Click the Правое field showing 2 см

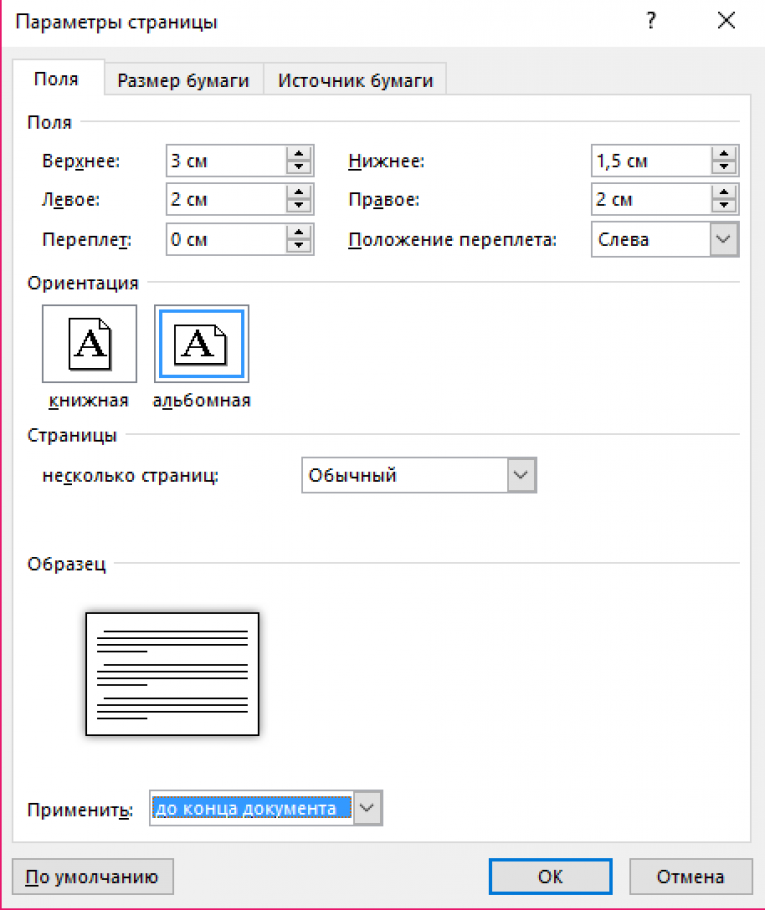pos(651,199)
